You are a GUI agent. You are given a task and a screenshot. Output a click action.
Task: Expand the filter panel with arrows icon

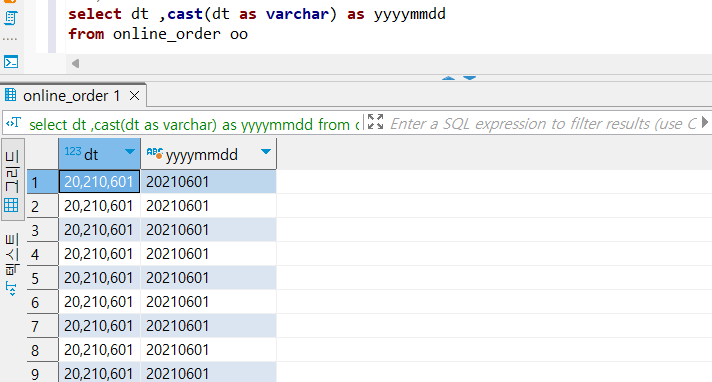click(375, 122)
